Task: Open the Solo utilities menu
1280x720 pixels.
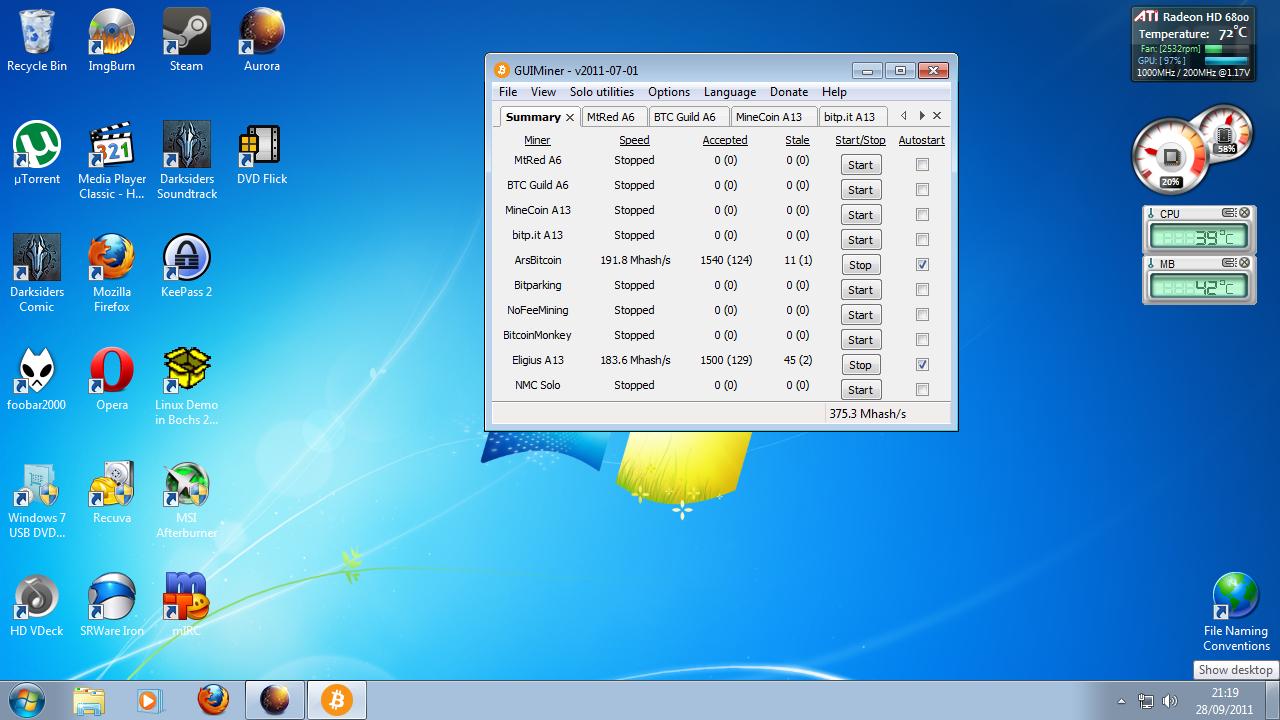Action: (602, 92)
